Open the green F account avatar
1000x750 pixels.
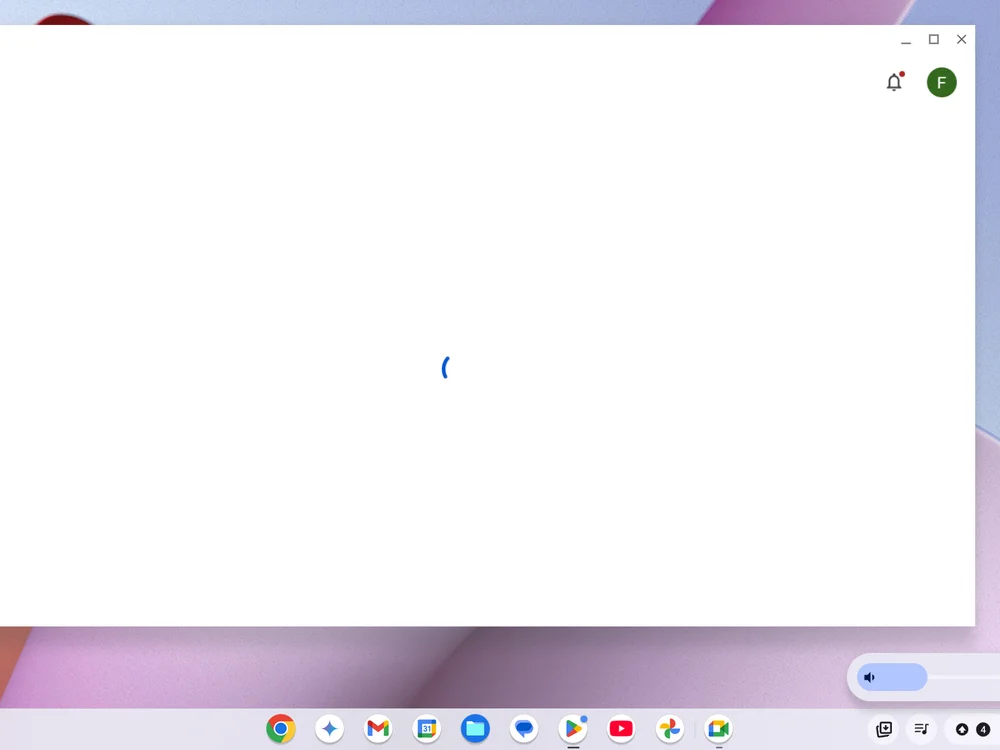tap(941, 82)
